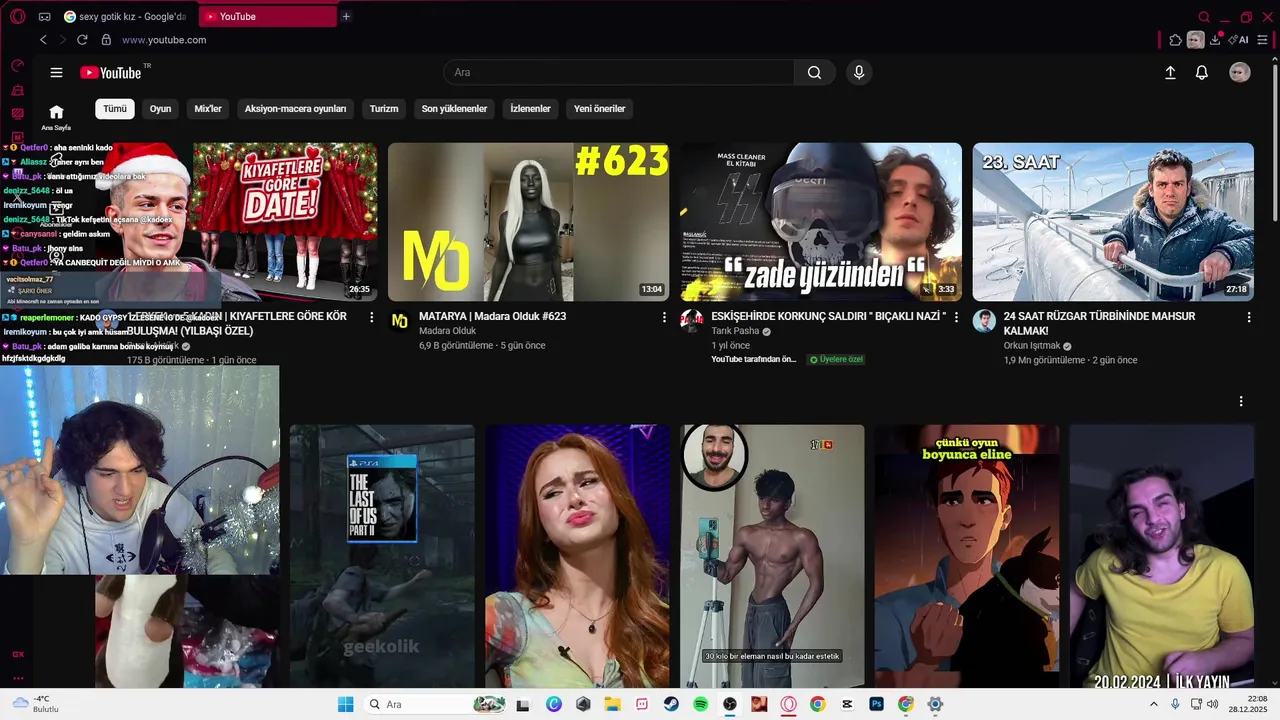
Task: Open options menu for Kıyafetlere Göre Date video
Action: [x=371, y=317]
